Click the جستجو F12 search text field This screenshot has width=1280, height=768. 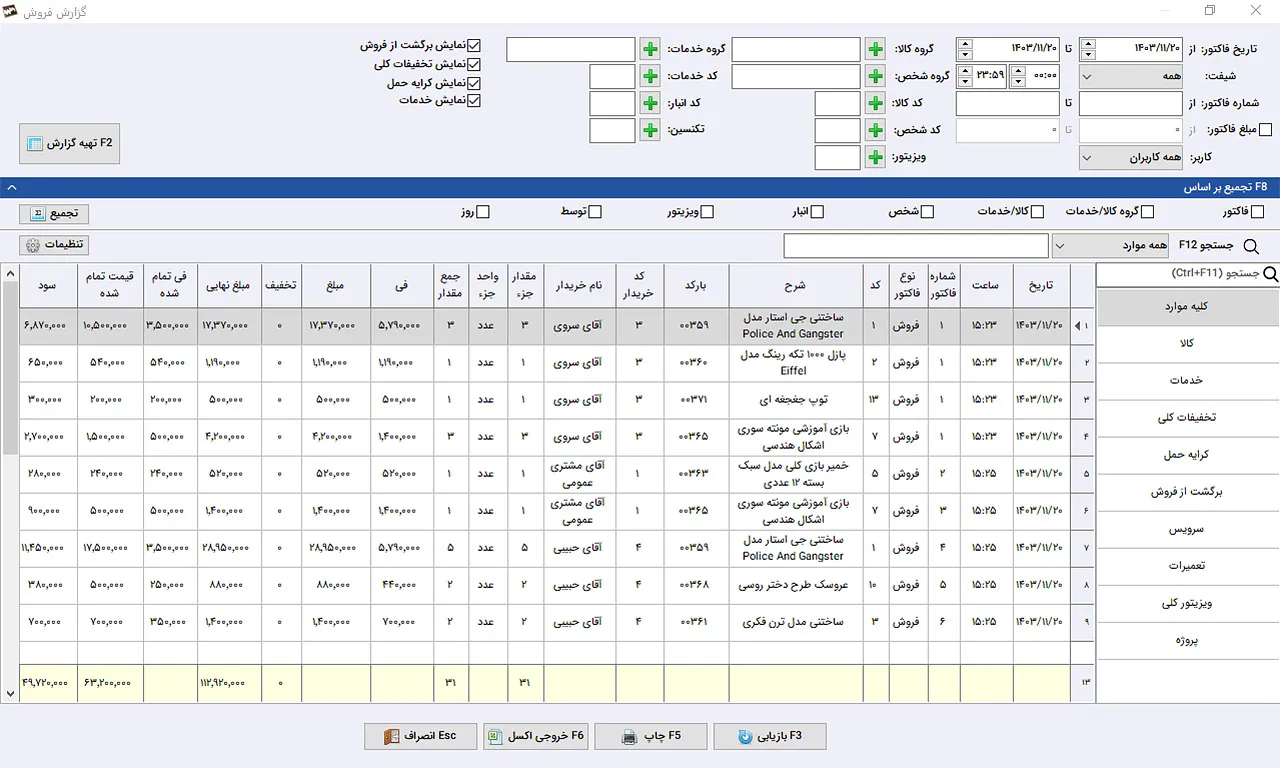916,246
